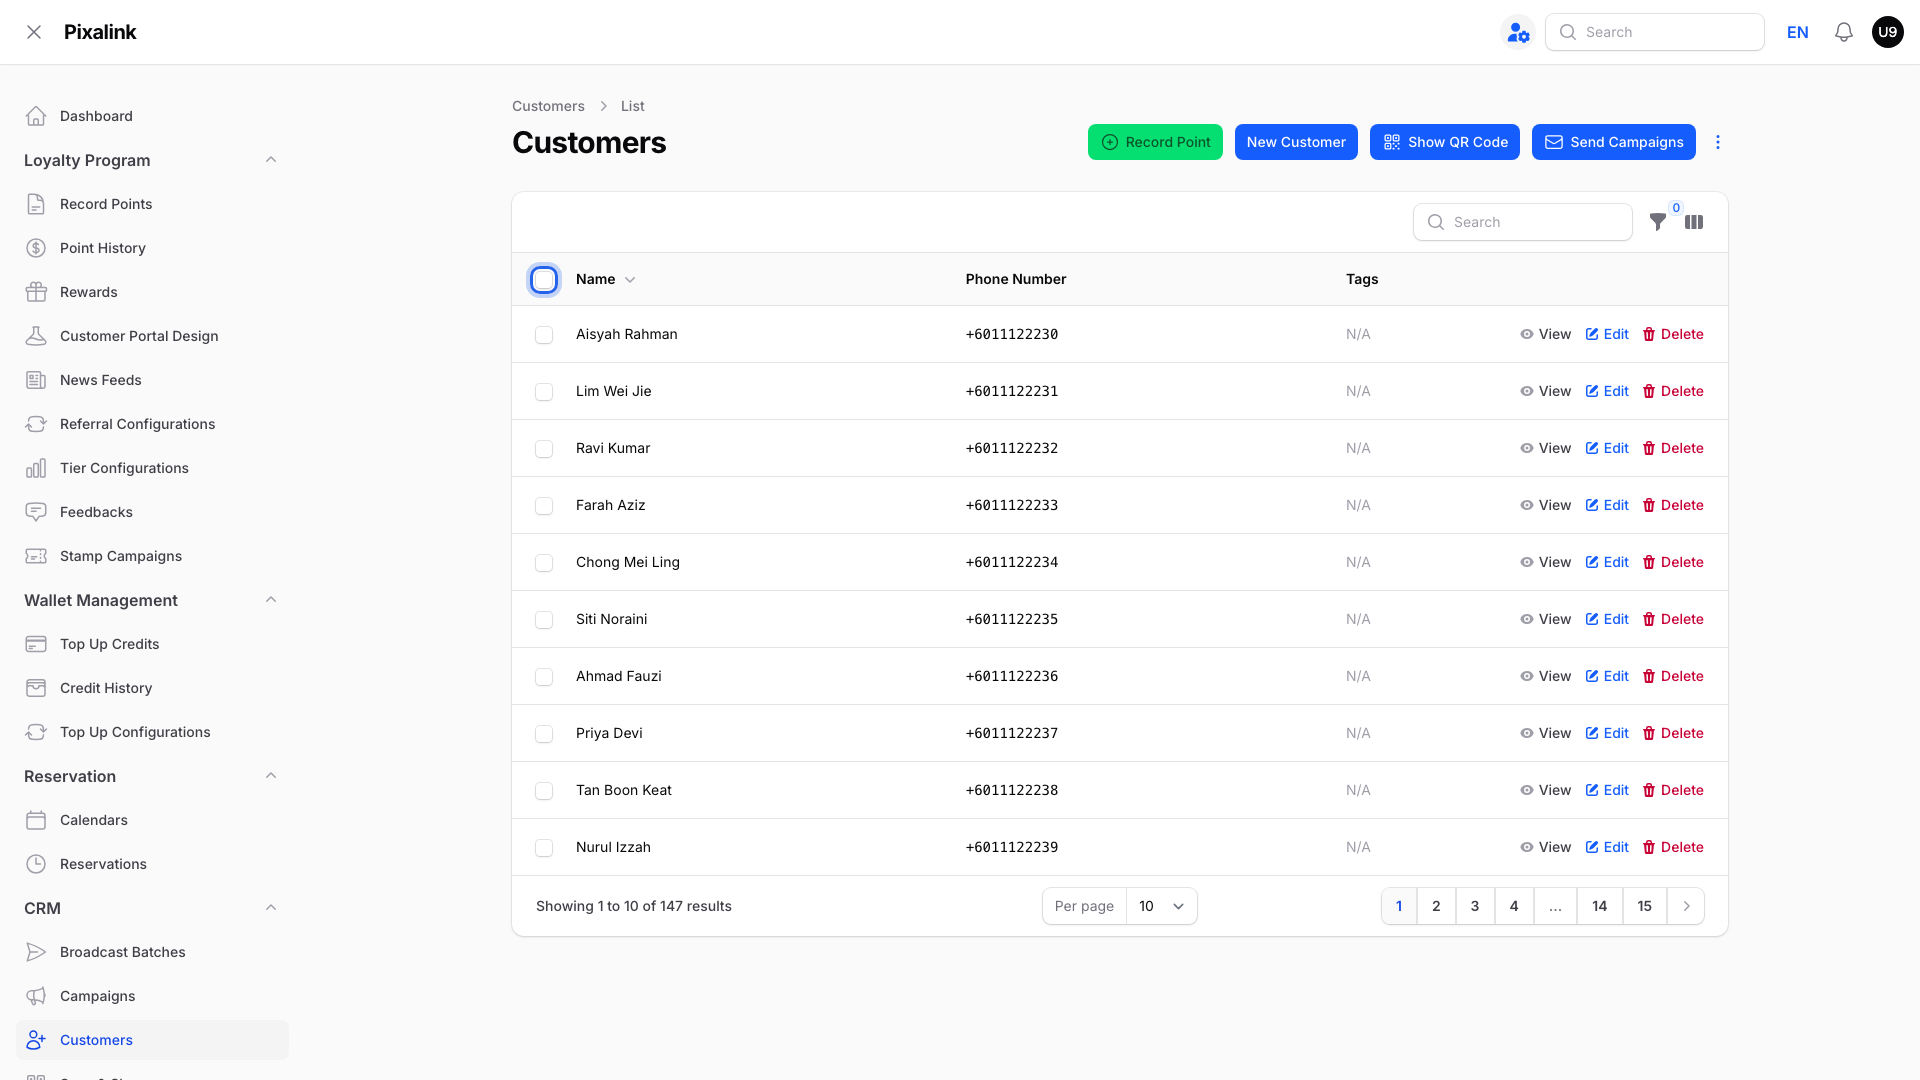Open the user settings icon beside the search box
This screenshot has width=1920, height=1080.
(x=1518, y=32)
